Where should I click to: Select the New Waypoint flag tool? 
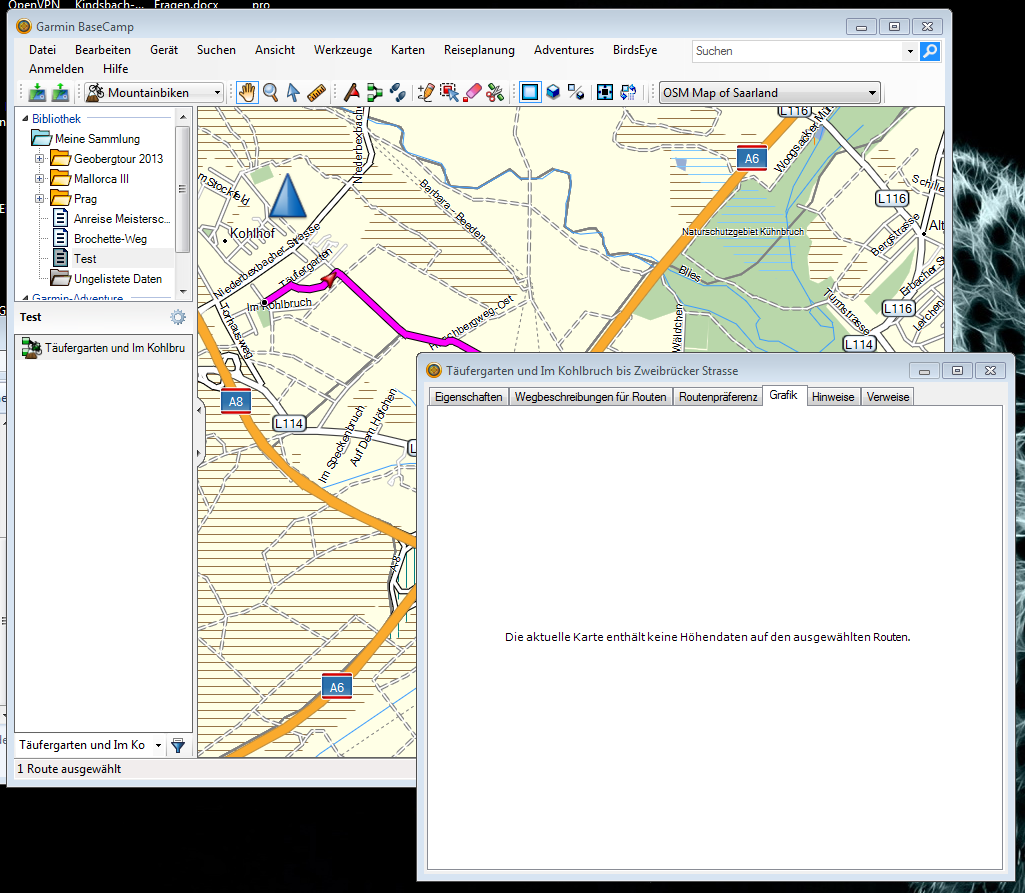352,93
